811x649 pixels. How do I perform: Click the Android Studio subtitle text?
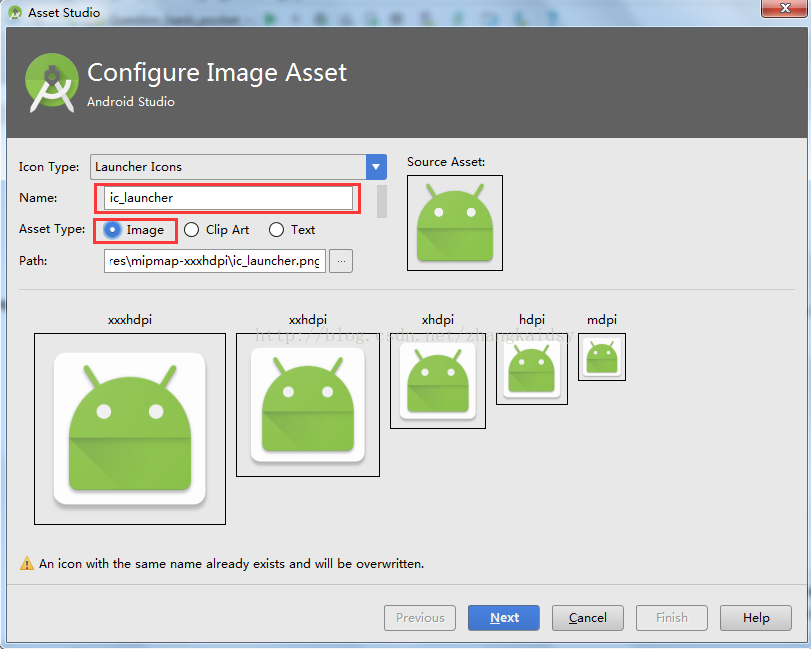[x=131, y=102]
